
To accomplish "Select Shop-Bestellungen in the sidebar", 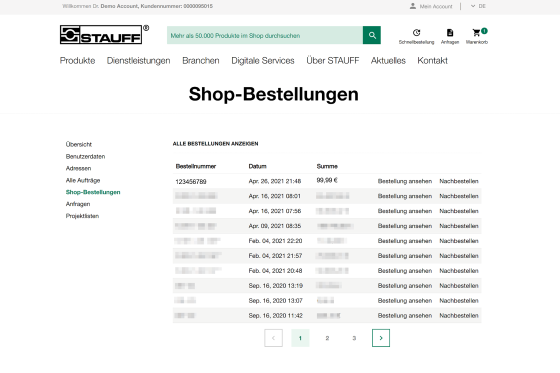I will pos(93,192).
